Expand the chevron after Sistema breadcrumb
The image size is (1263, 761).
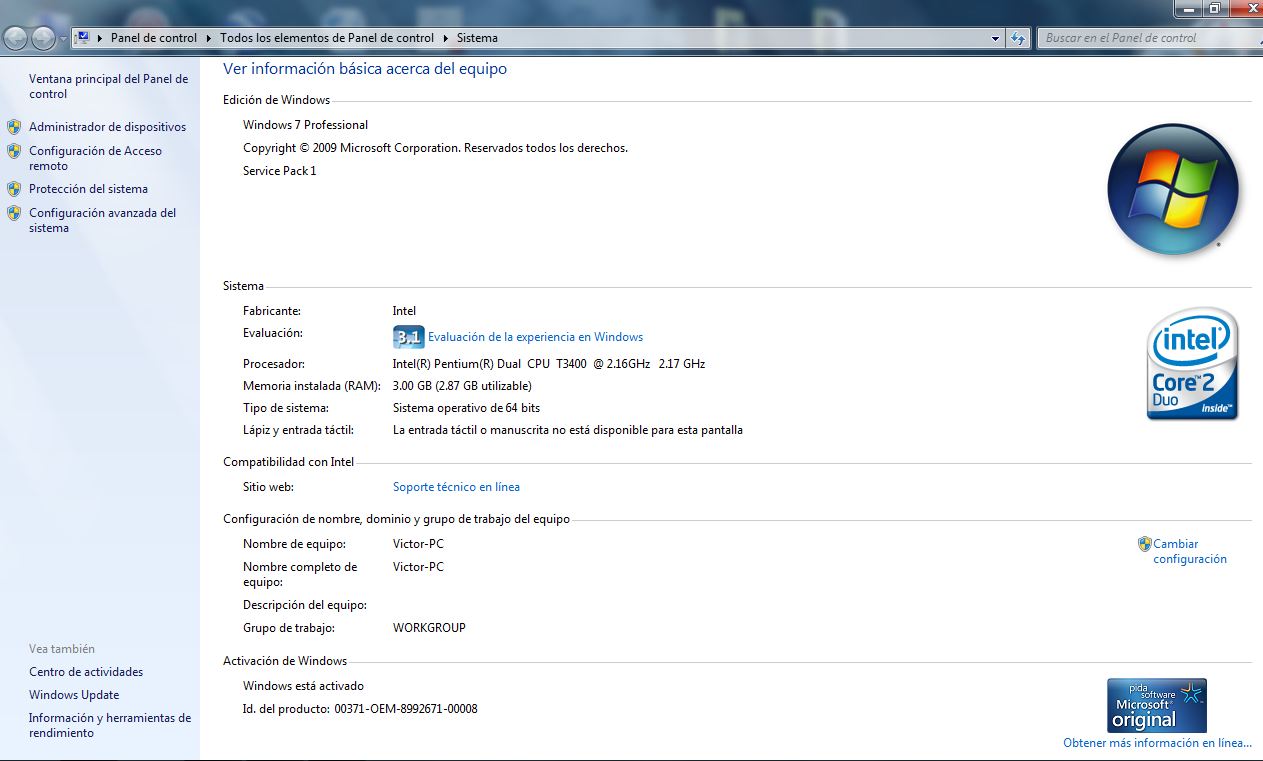[x=506, y=37]
